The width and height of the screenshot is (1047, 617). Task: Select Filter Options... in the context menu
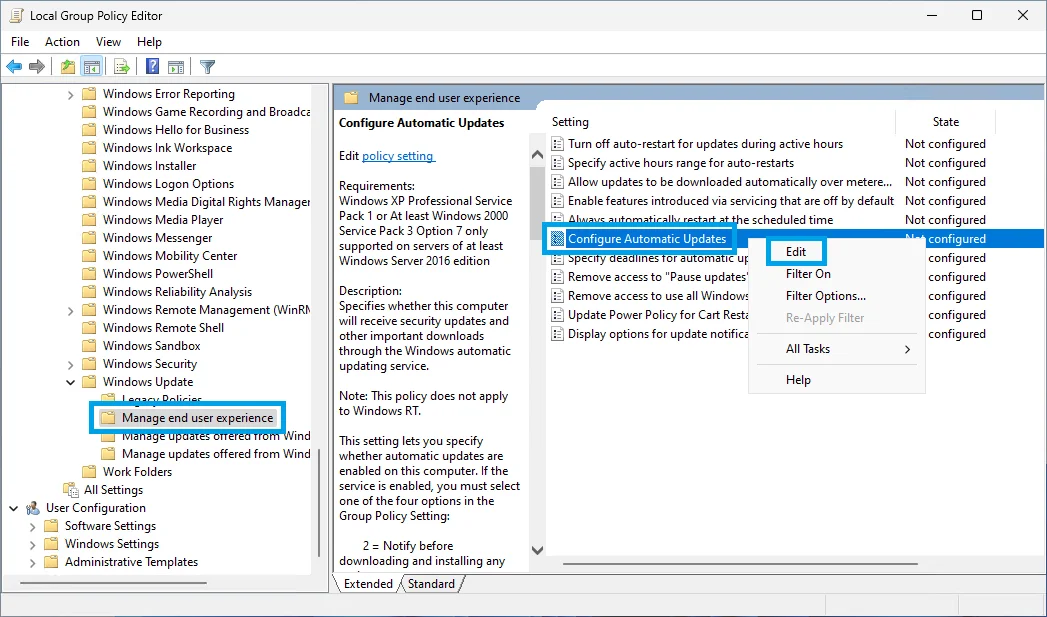(825, 296)
